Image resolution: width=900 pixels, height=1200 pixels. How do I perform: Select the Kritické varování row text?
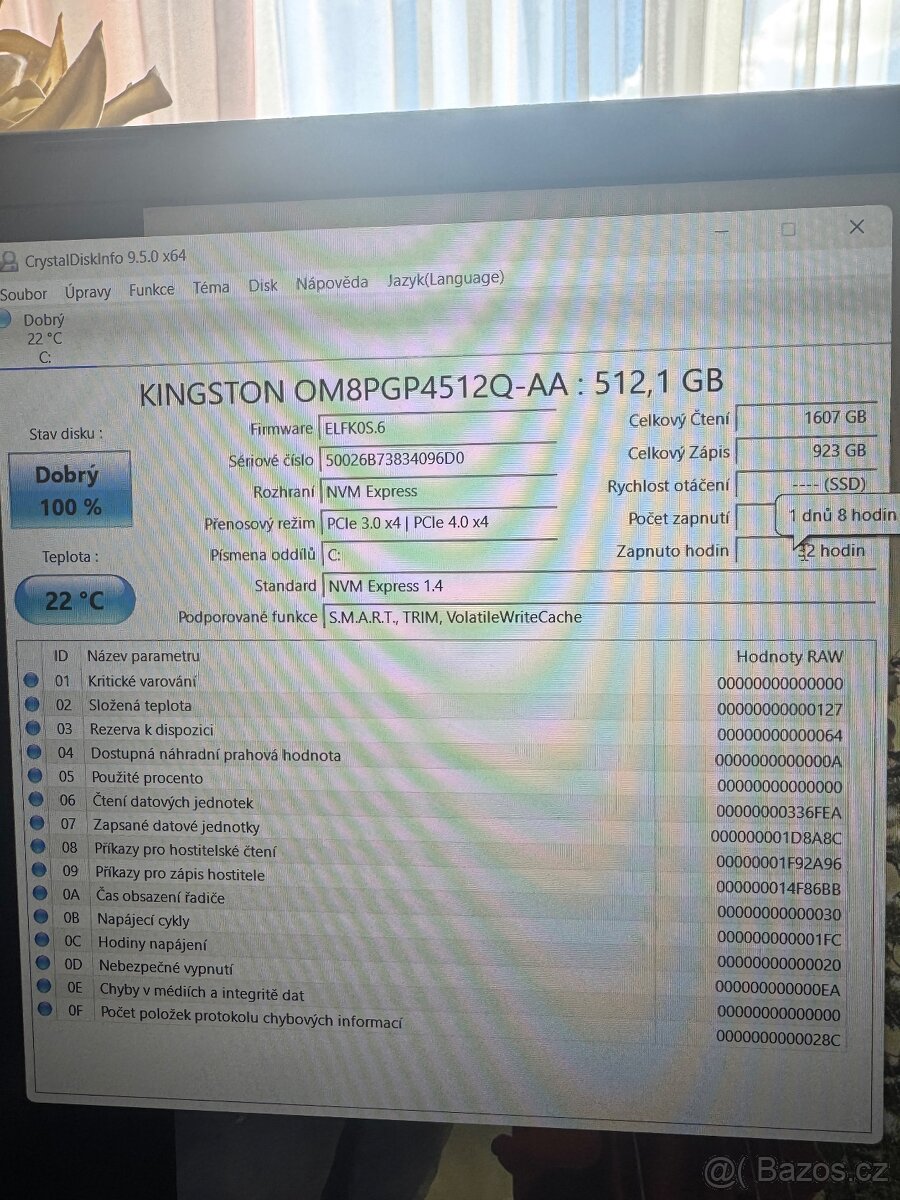click(142, 681)
